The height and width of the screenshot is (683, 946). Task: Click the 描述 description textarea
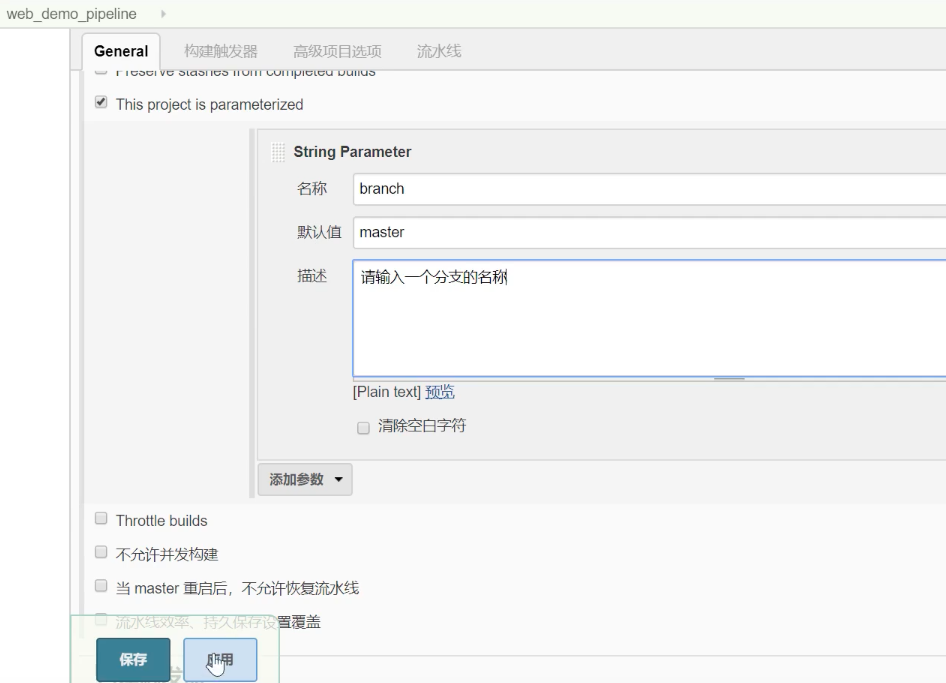tap(649, 319)
